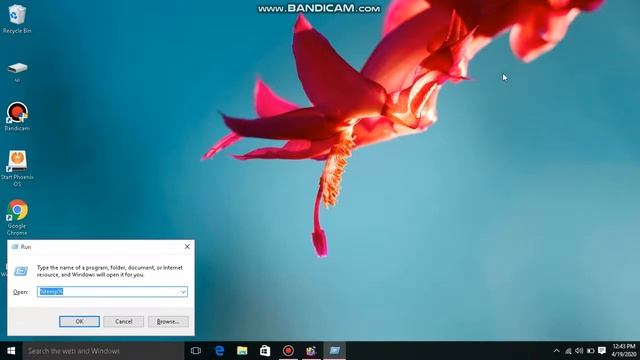This screenshot has height=360, width=640.
Task: Click the battery tray icon
Action: coord(590,351)
